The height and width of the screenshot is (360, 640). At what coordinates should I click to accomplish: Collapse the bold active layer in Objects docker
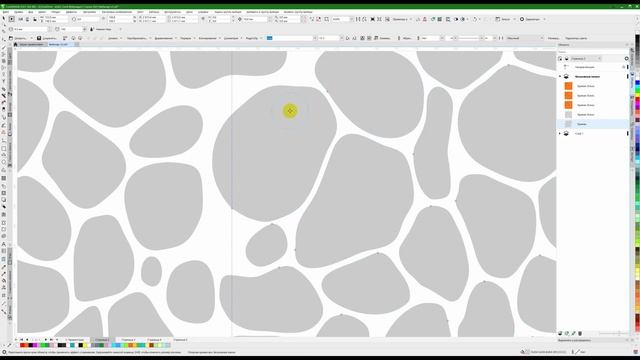[560, 76]
